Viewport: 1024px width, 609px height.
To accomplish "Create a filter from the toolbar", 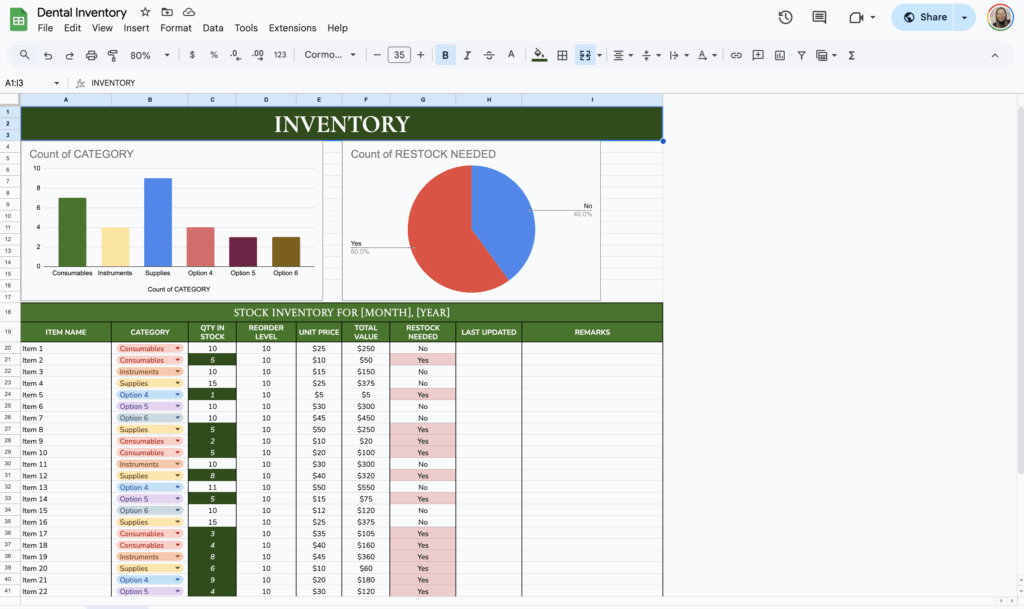I will (801, 56).
